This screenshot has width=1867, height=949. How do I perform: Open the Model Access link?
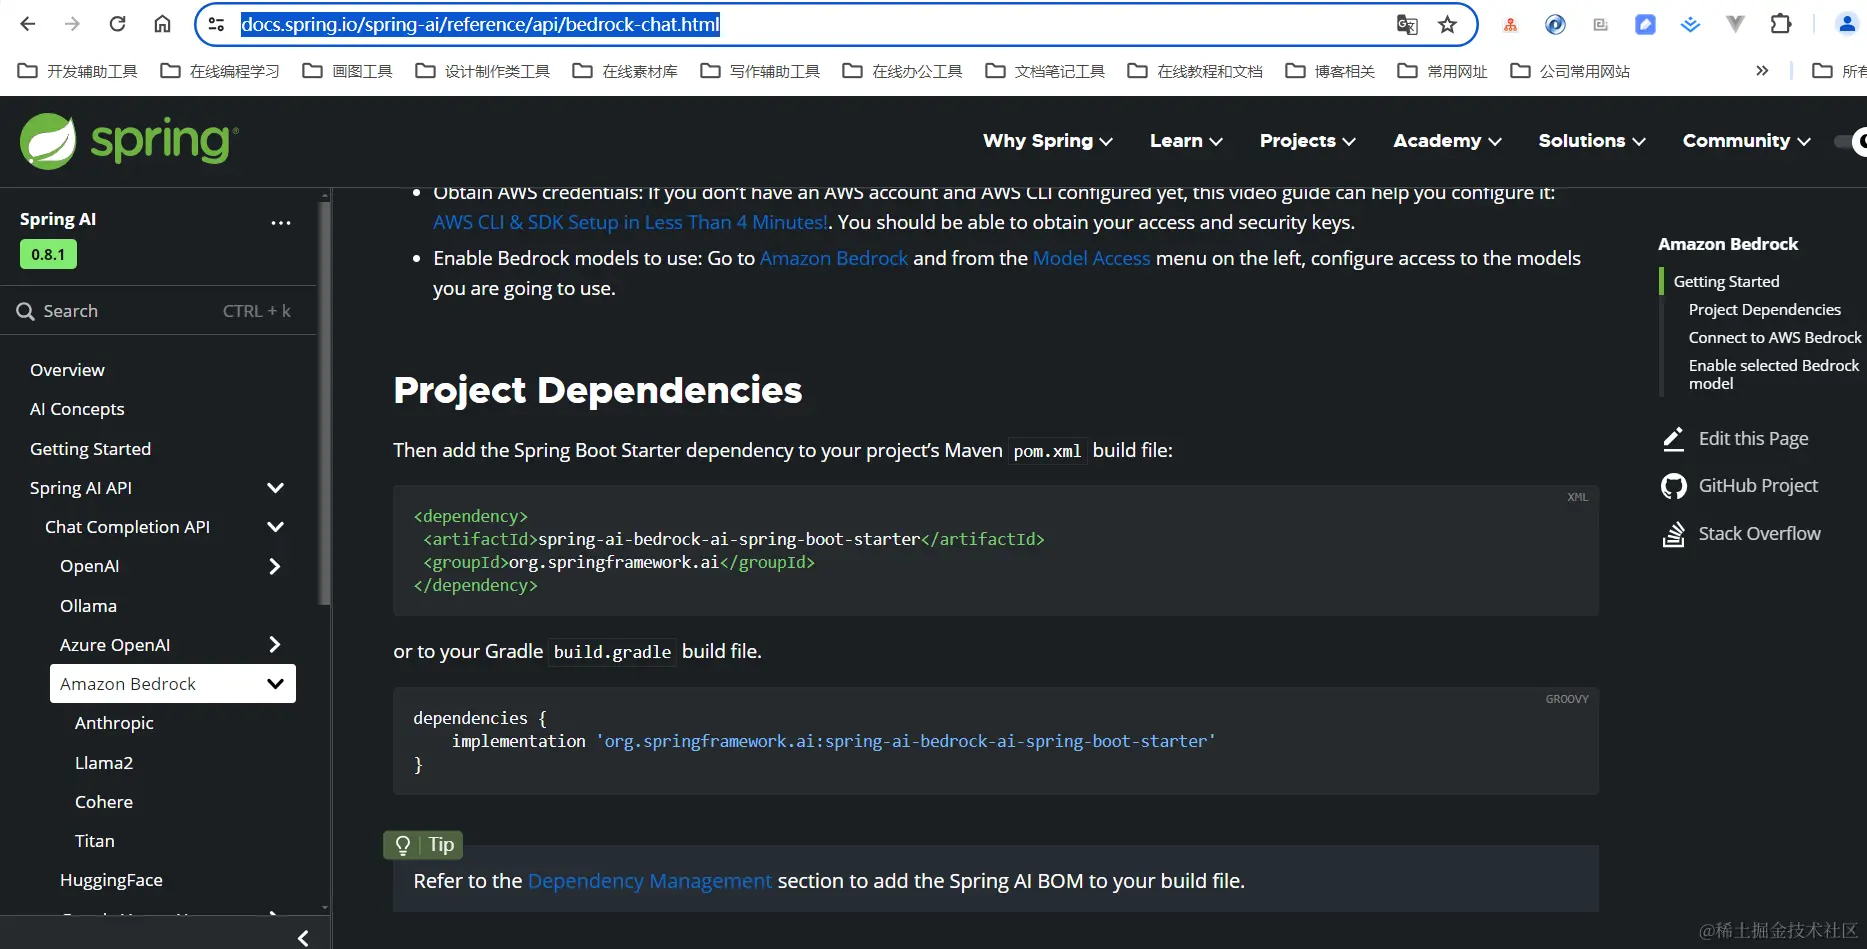(1091, 258)
